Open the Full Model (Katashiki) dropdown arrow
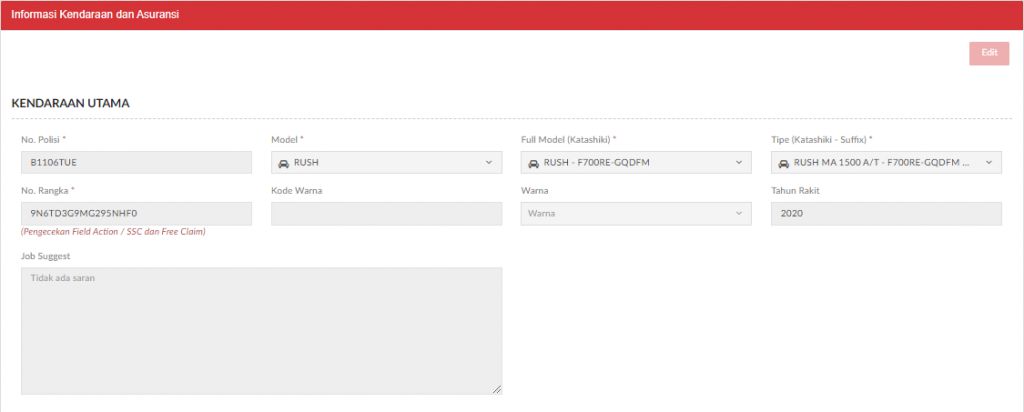This screenshot has width=1024, height=412. pyautogui.click(x=739, y=163)
